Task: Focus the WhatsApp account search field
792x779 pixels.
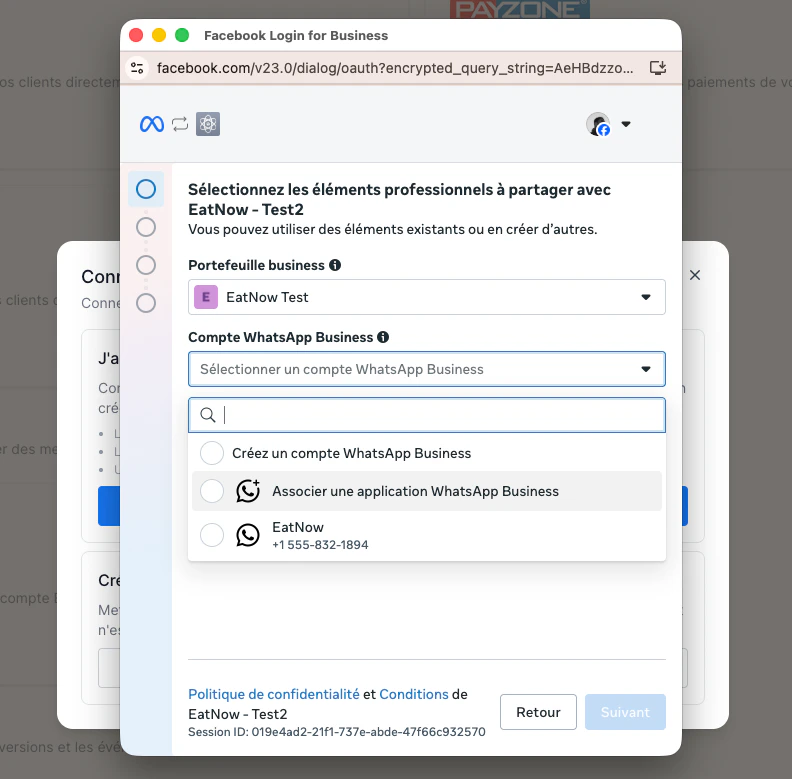Action: (x=427, y=415)
